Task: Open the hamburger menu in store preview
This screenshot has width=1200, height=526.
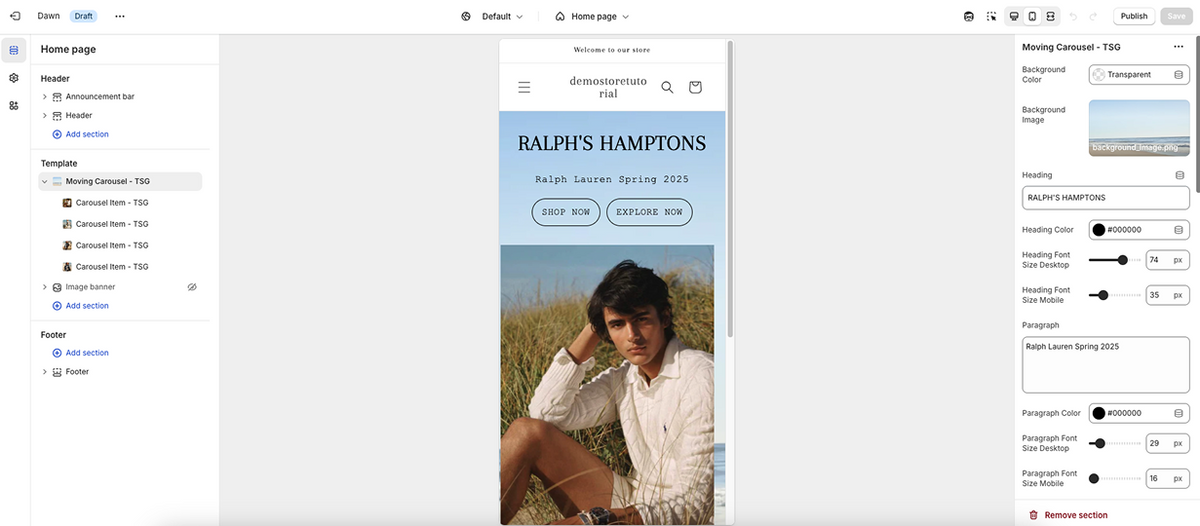Action: [x=524, y=87]
